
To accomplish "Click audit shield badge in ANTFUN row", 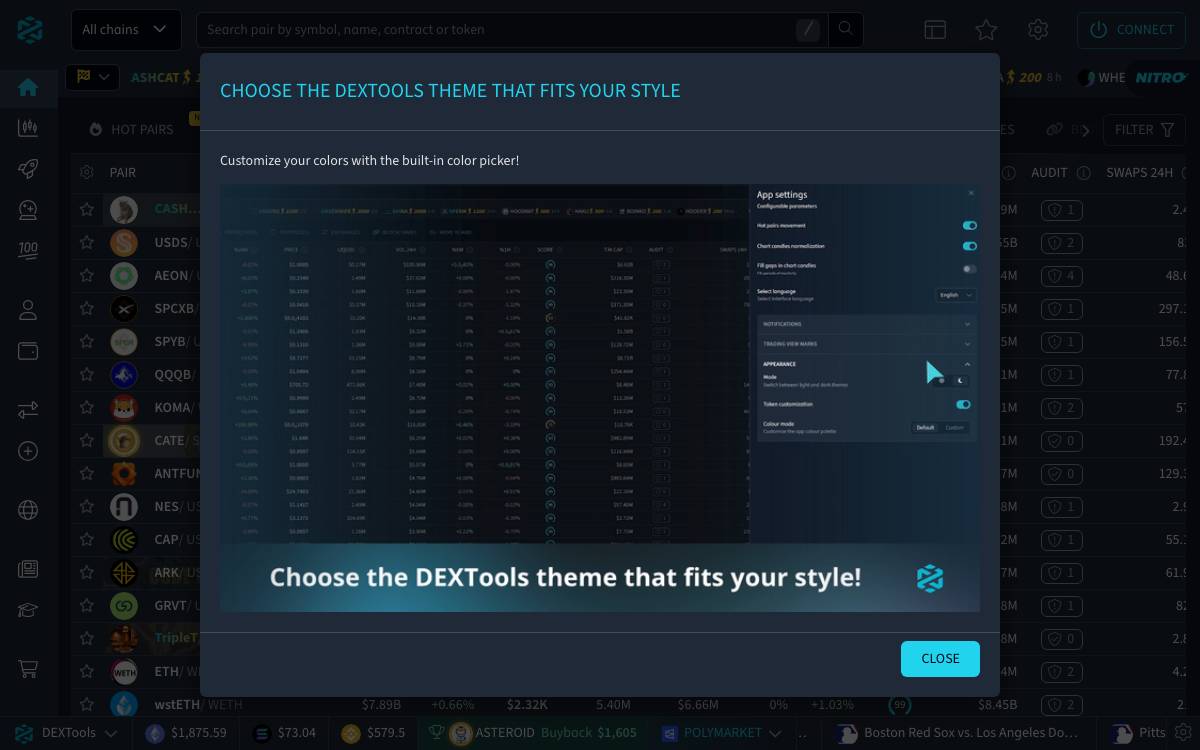I will (x=1061, y=473).
